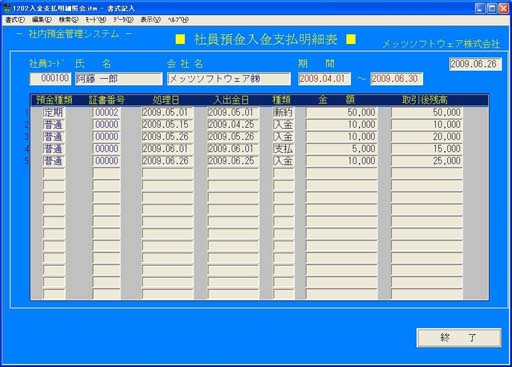Click the 社内預金管理システム label
Screen dimensions: 512x367
[x=74, y=34]
